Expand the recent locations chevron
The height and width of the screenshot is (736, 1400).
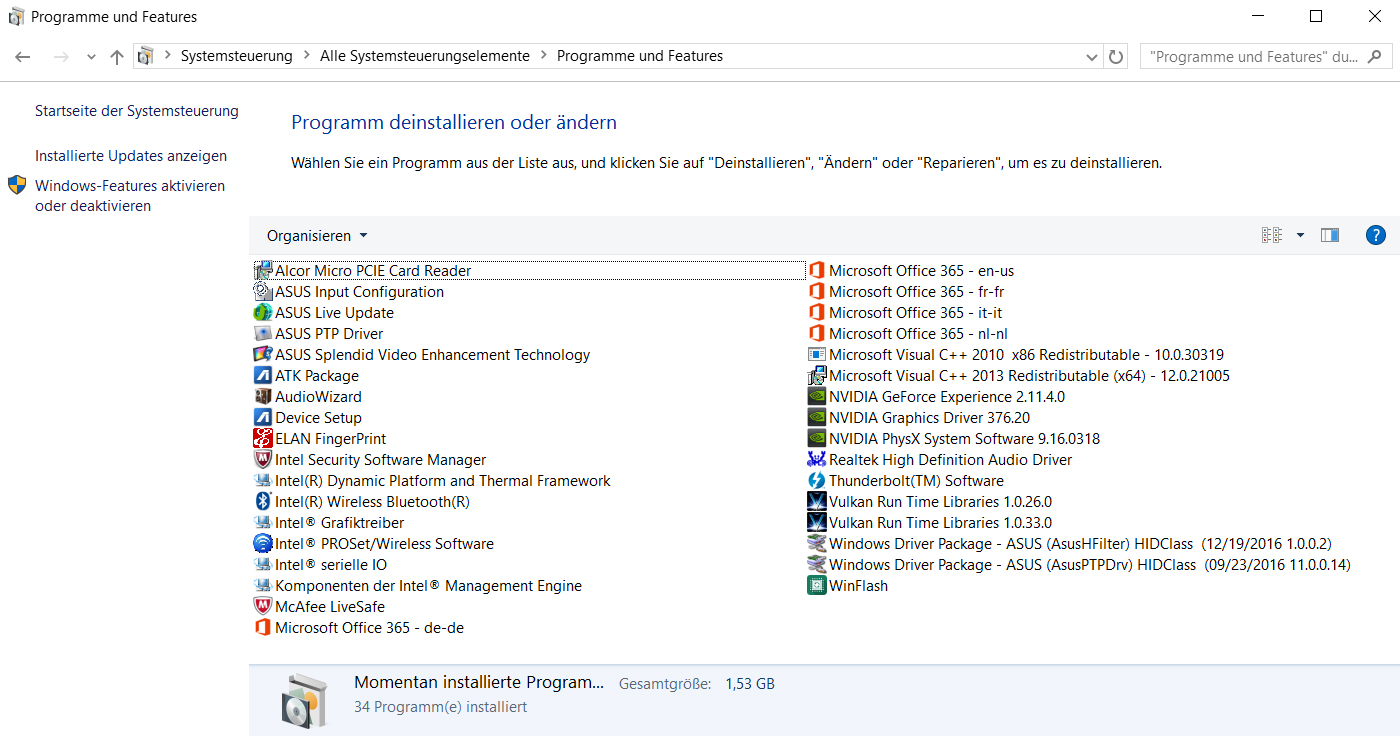[91, 57]
